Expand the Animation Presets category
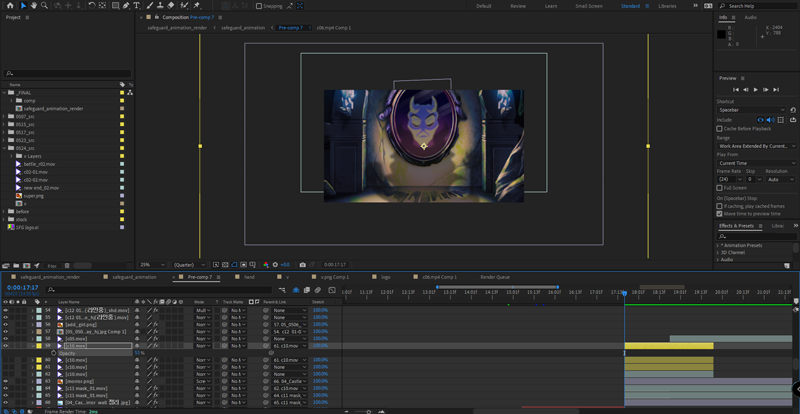The height and width of the screenshot is (414, 800). tap(720, 245)
